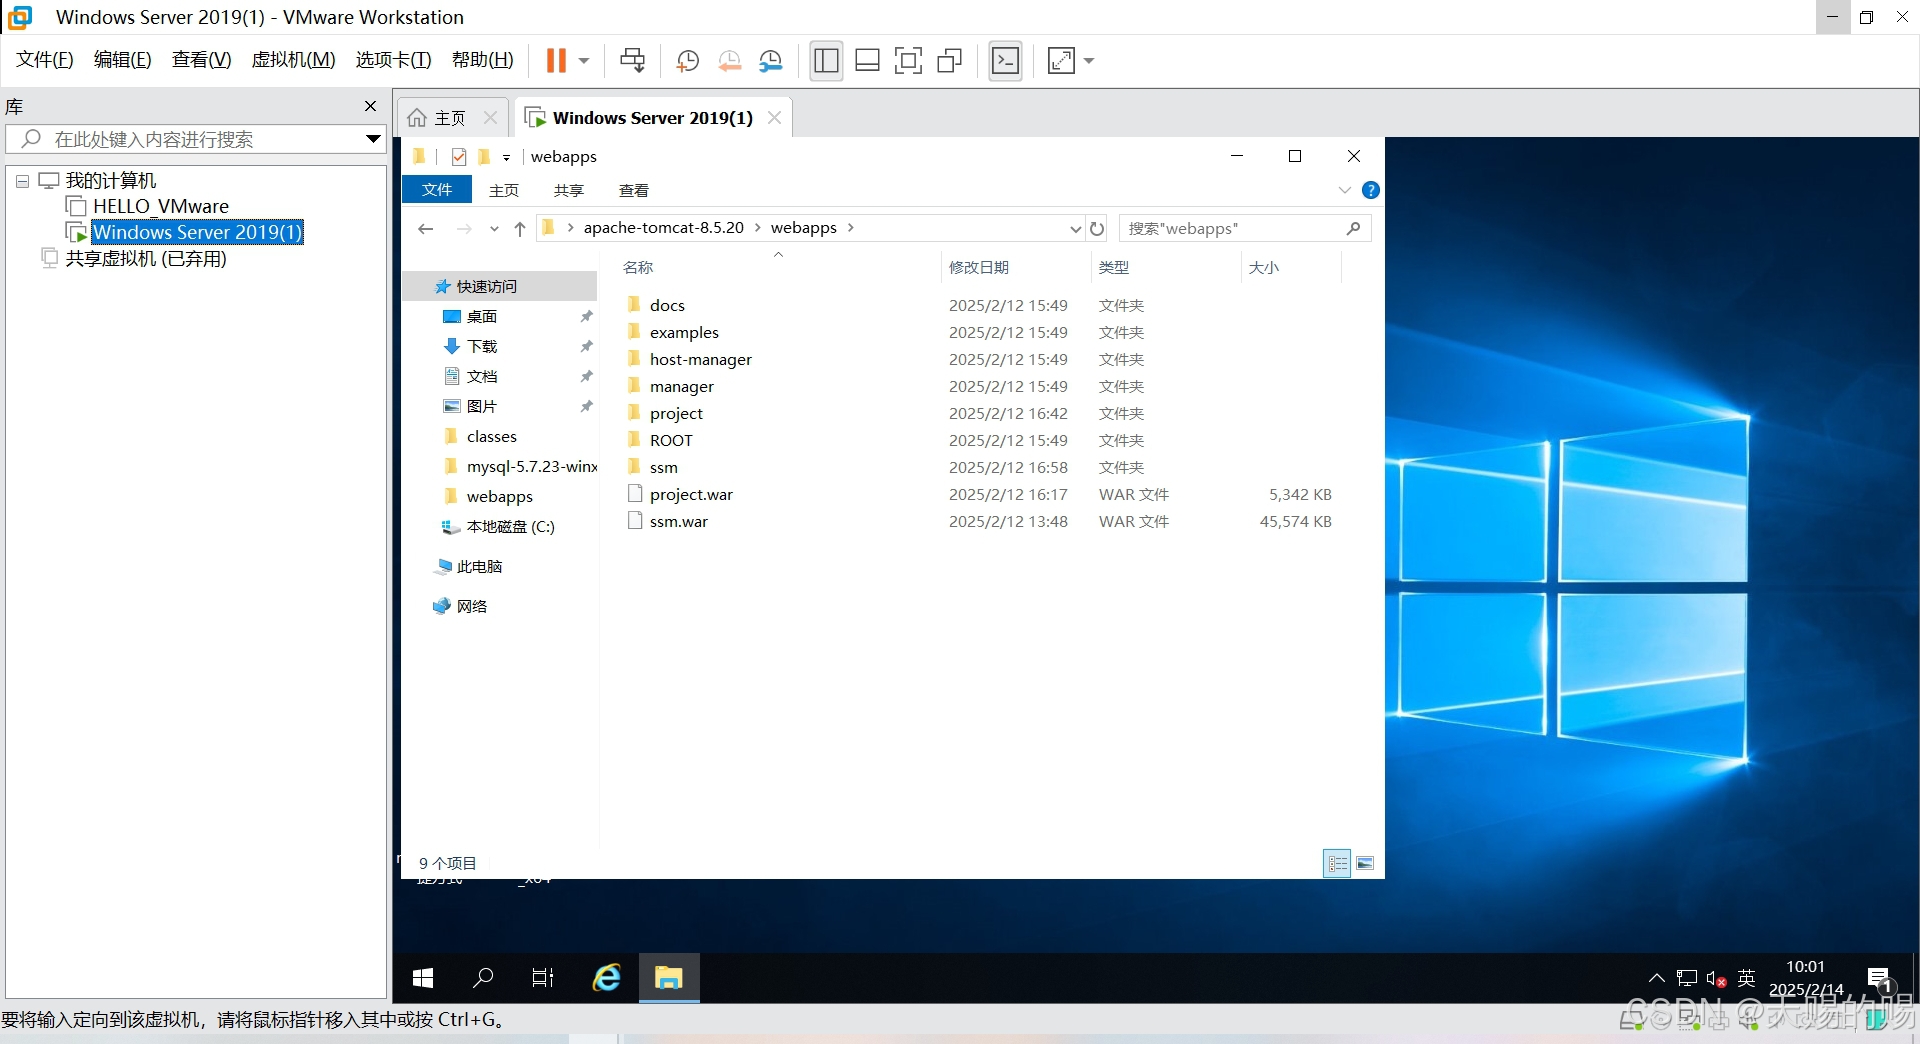Expand the Explorer ribbon chevron
The image size is (1920, 1044).
coord(1345,190)
